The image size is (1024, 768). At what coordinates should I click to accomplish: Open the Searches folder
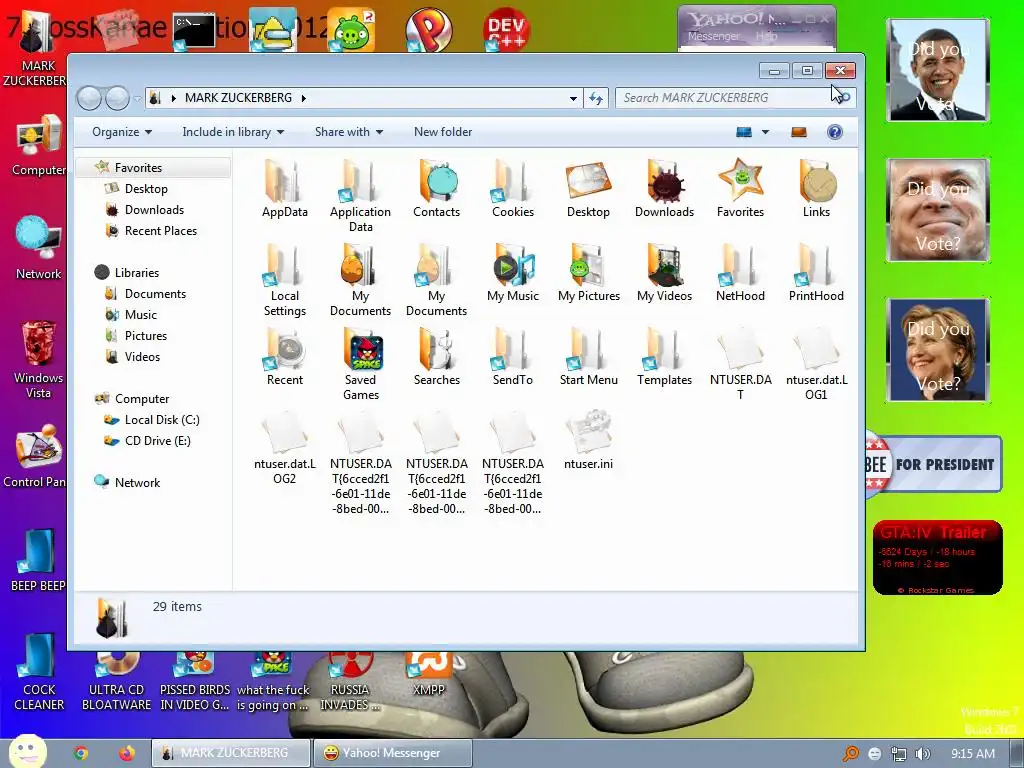coord(436,357)
